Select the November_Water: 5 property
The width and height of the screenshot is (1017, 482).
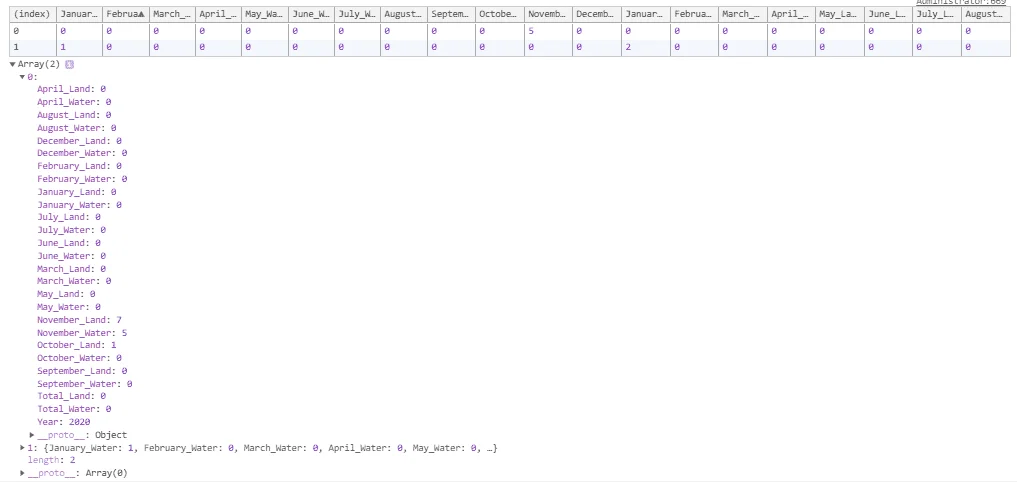(x=82, y=333)
